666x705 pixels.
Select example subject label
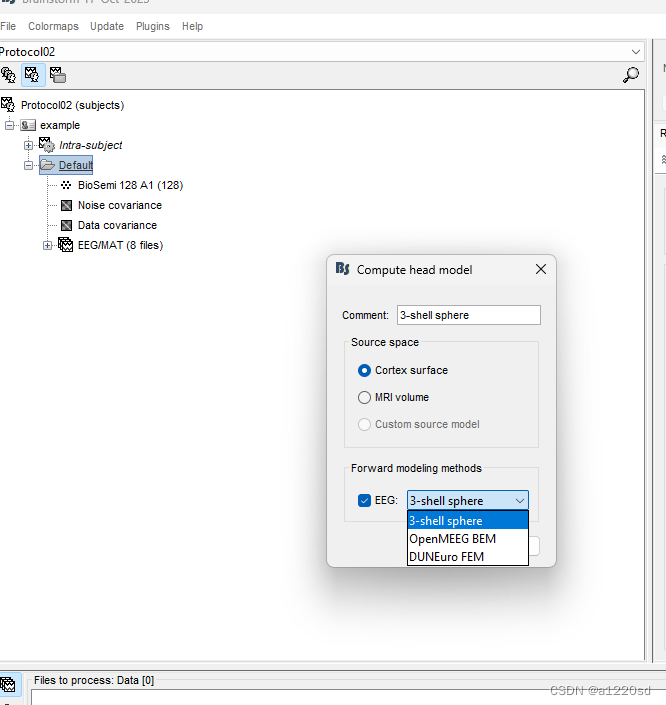[x=60, y=125]
